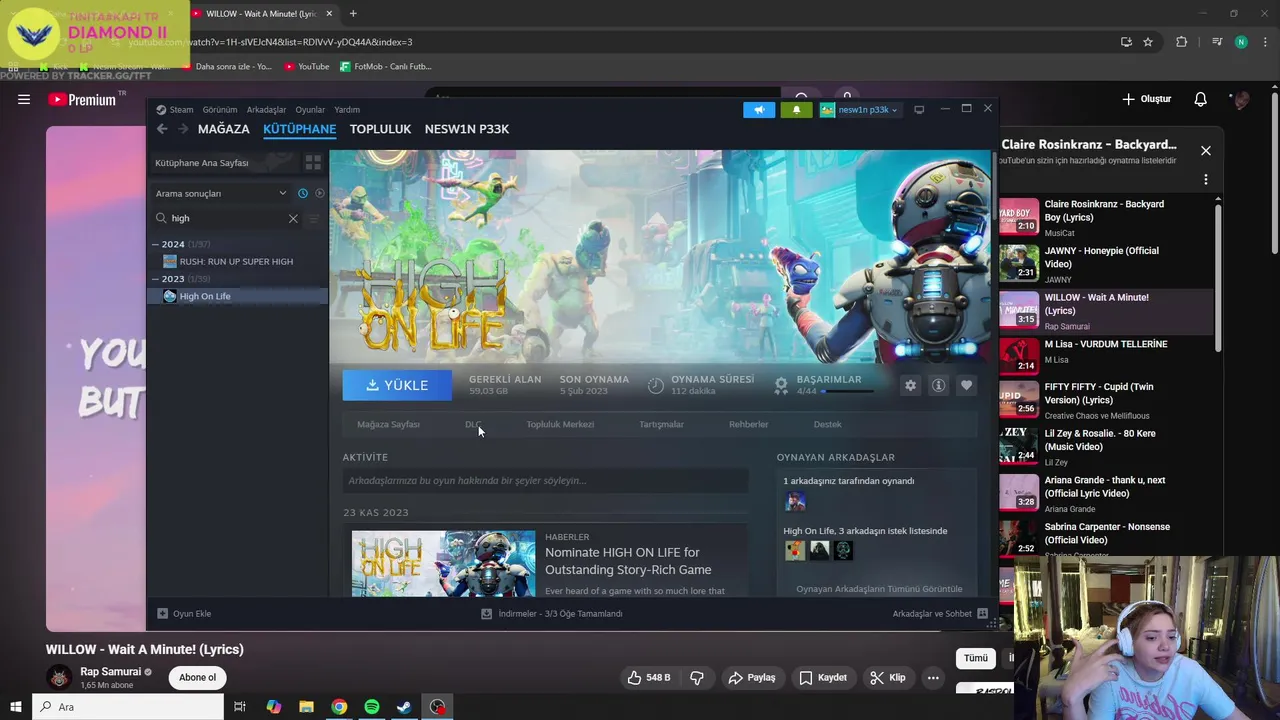1280x720 pixels.
Task: Click the YouTube like thumbs-up button
Action: [x=648, y=677]
